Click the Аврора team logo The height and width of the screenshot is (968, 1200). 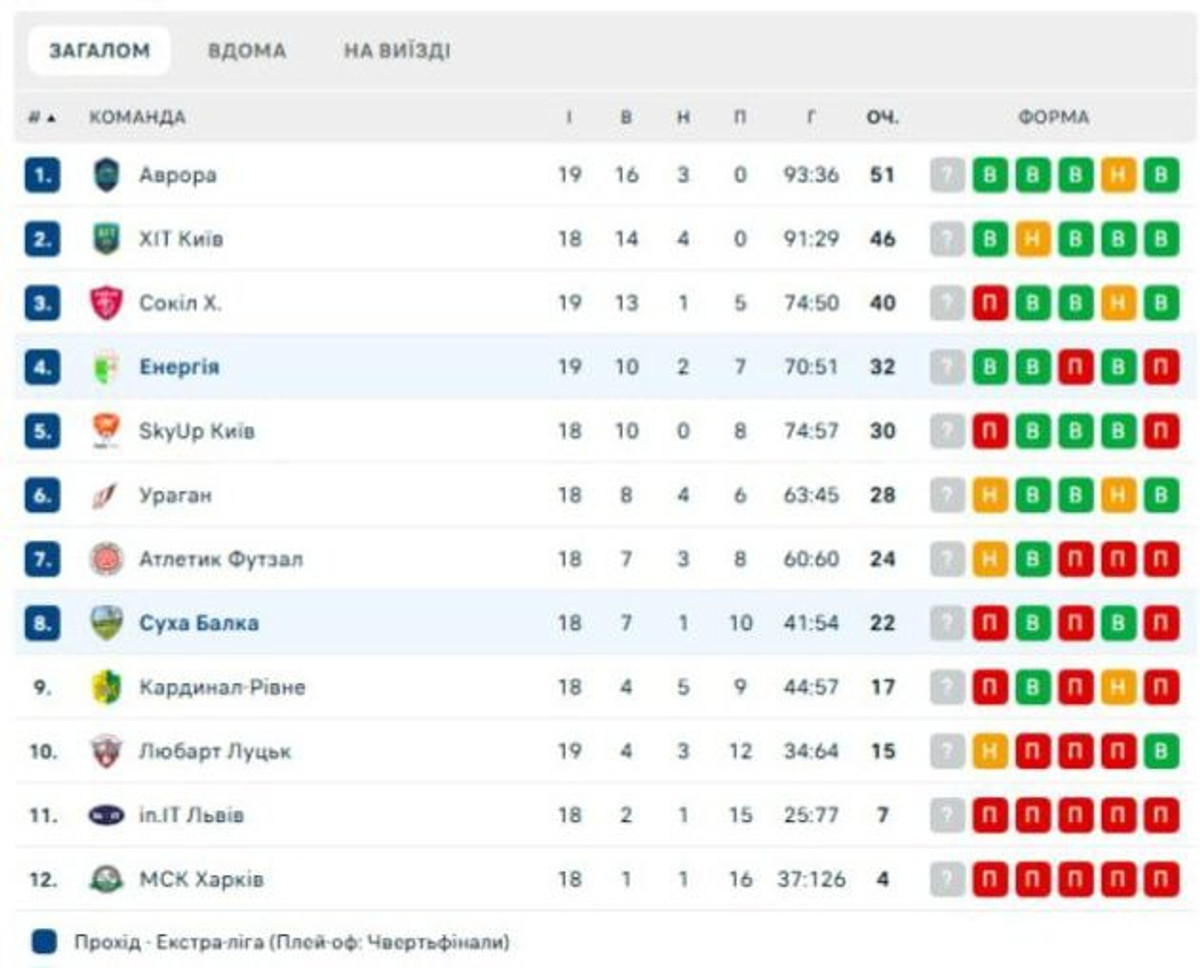105,176
